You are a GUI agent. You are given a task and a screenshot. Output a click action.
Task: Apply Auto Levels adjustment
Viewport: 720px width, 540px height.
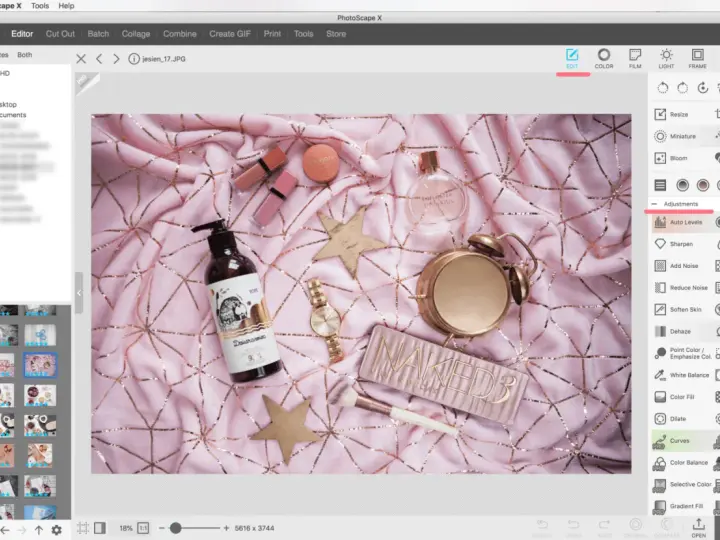(678, 222)
